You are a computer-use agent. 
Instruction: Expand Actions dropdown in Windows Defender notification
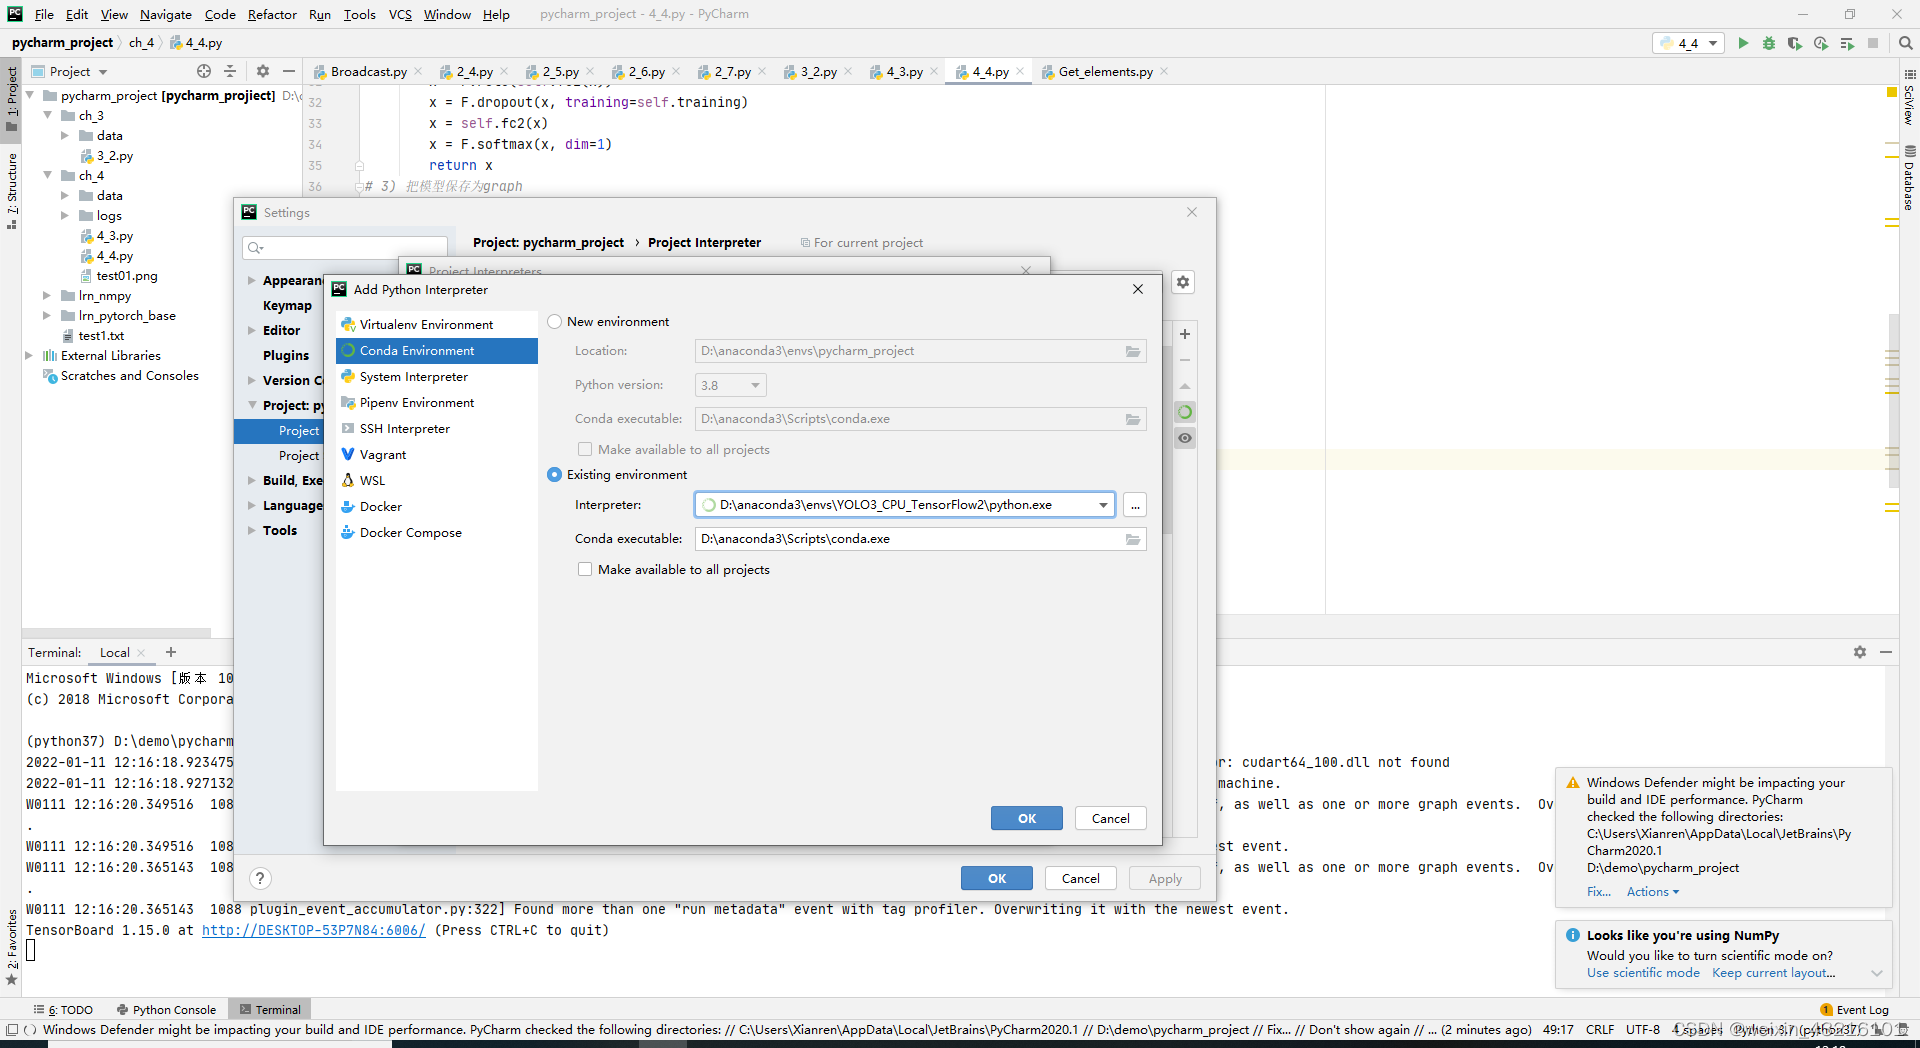pos(1652,892)
